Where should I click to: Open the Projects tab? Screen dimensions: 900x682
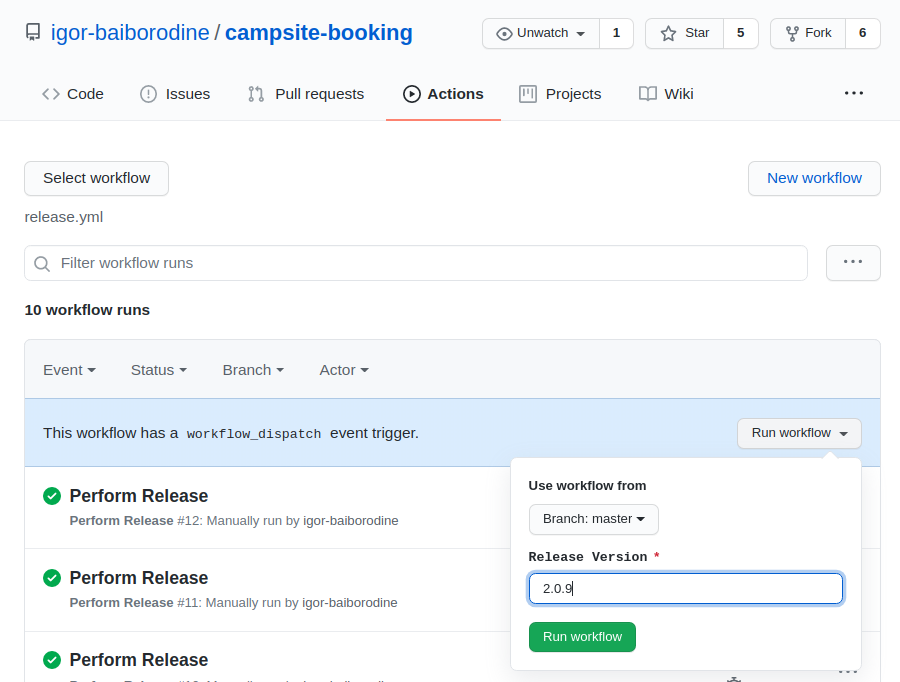[x=560, y=94]
